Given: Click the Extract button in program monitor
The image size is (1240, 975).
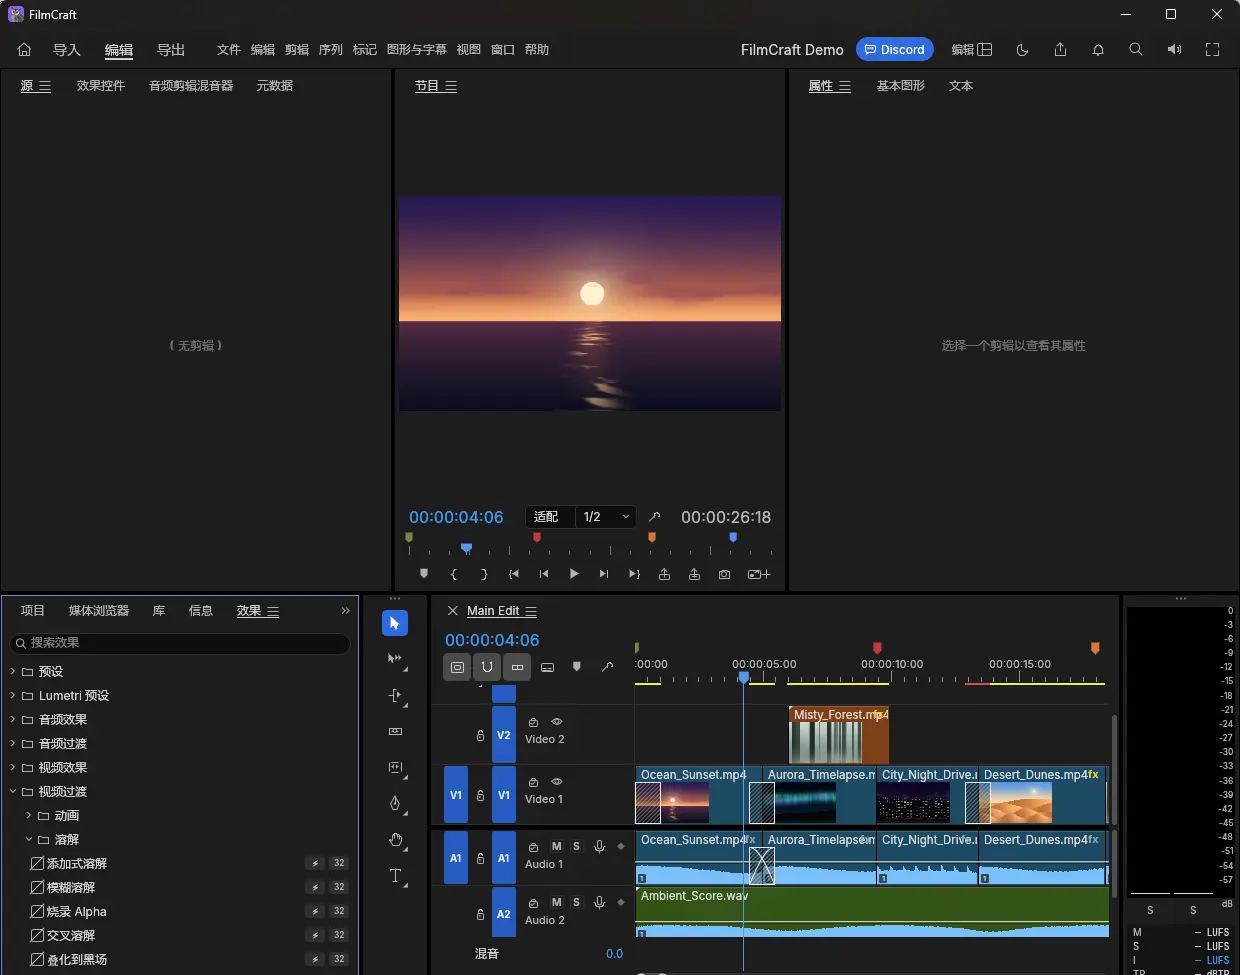Looking at the screenshot, I should [694, 574].
